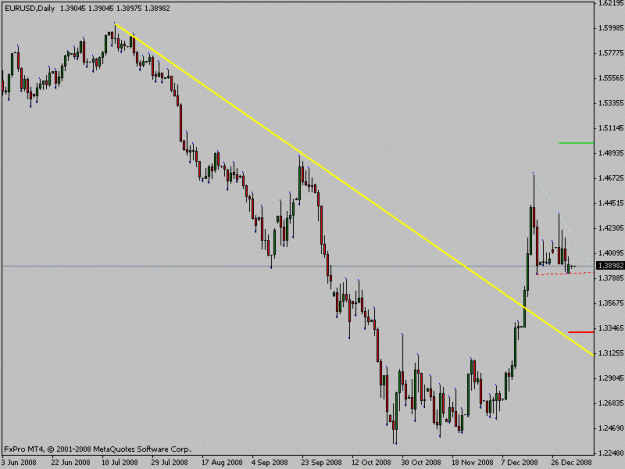Image resolution: width=625 pixels, height=469 pixels.
Task: Select the cyan dashed descending line
Action: [x=564, y=220]
